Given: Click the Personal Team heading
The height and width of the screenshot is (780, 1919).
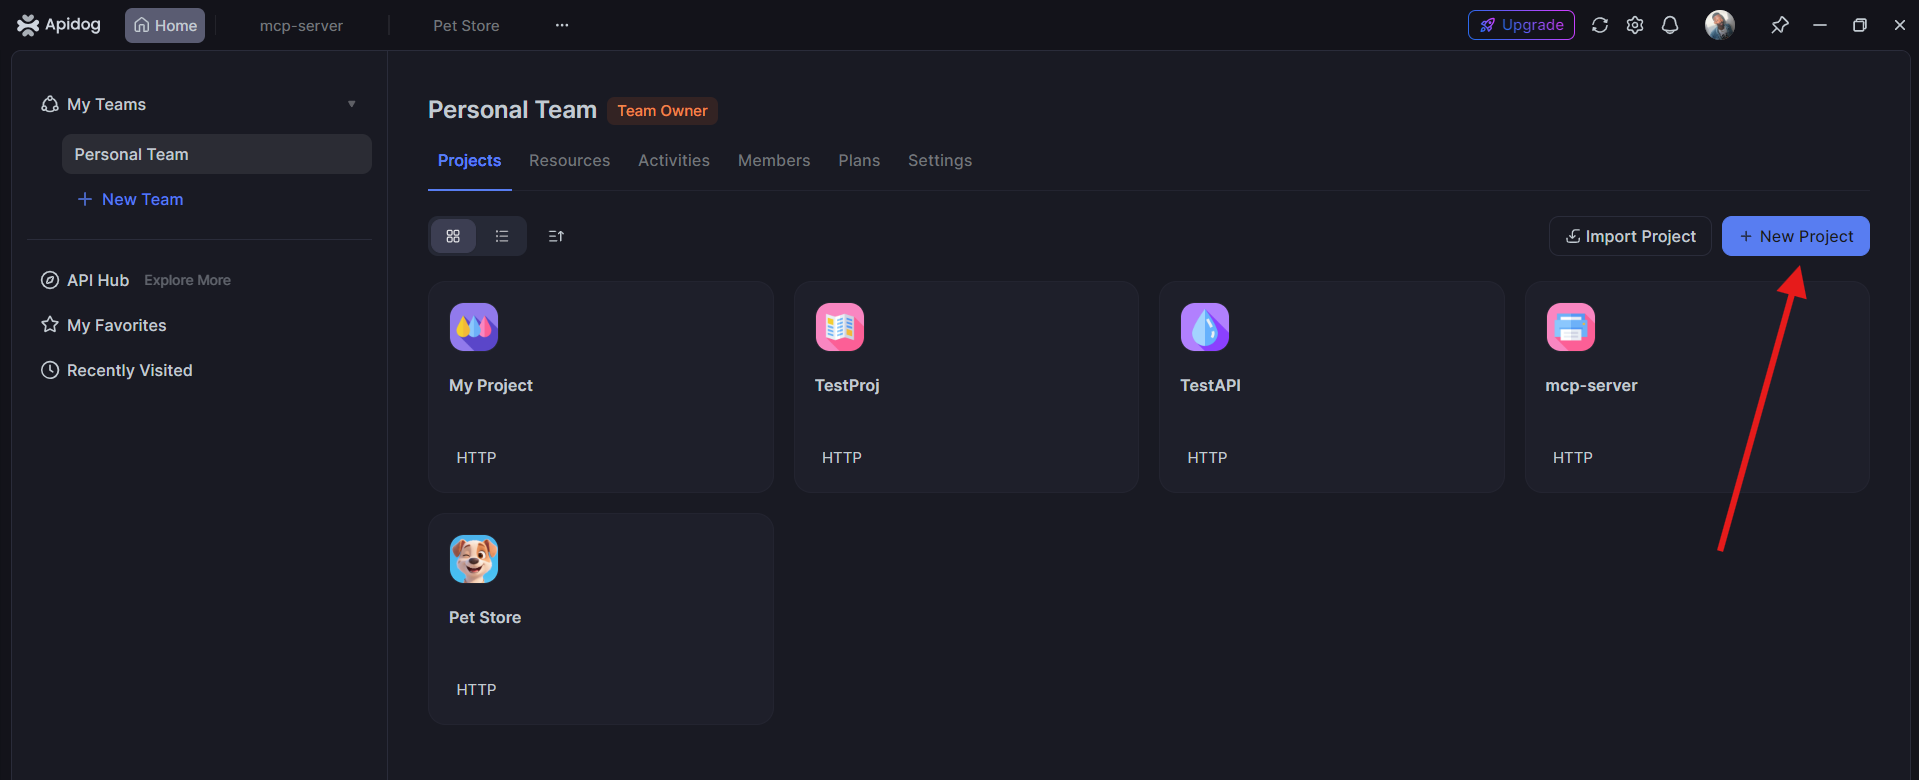Looking at the screenshot, I should pyautogui.click(x=512, y=109).
